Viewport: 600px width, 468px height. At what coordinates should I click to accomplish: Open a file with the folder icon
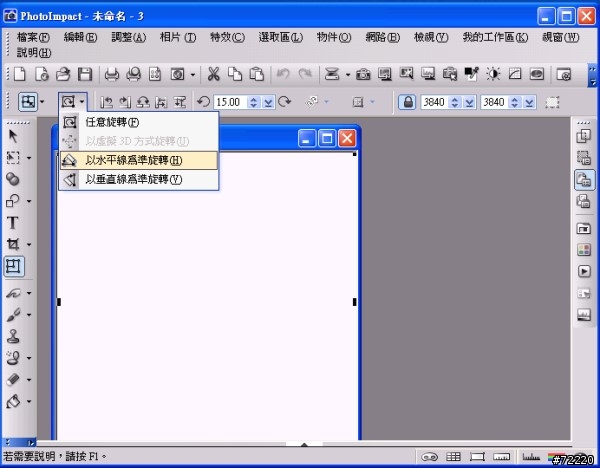[x=63, y=74]
